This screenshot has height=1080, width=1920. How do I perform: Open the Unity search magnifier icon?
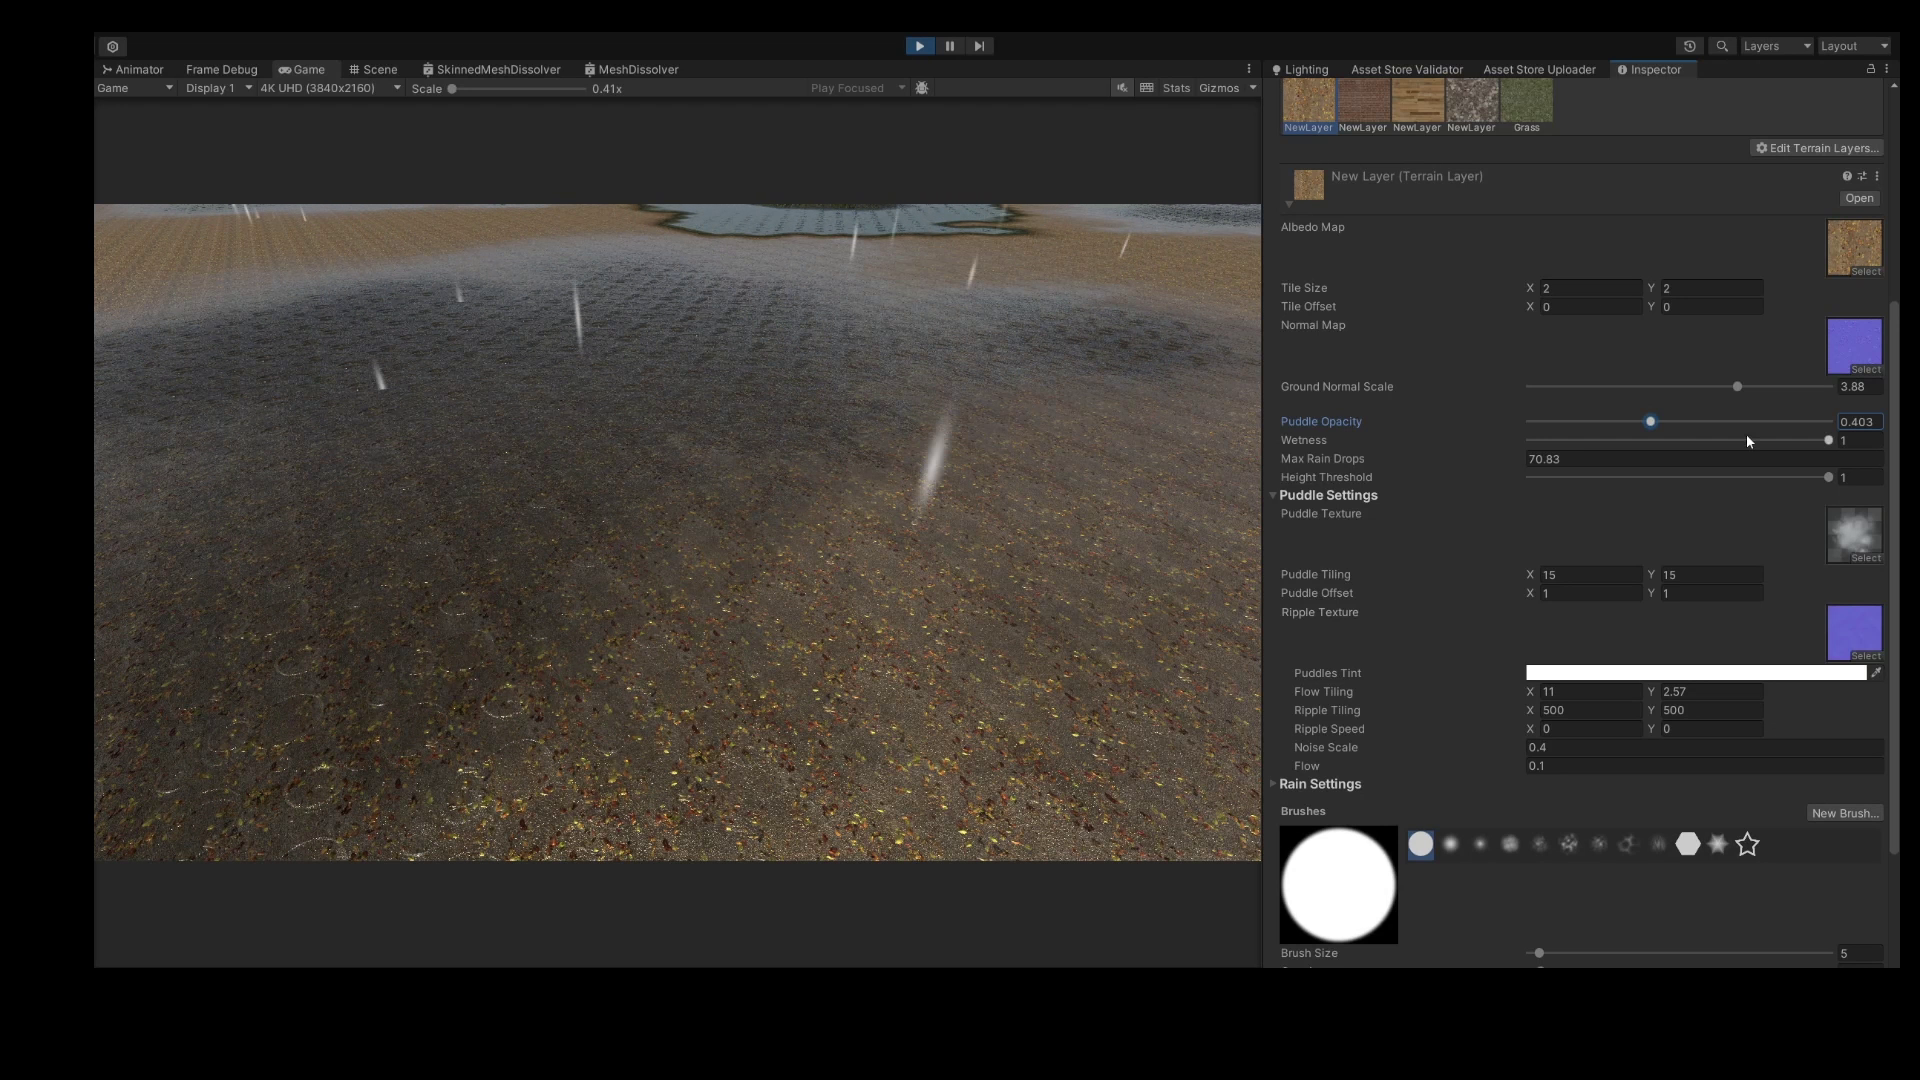1722,46
